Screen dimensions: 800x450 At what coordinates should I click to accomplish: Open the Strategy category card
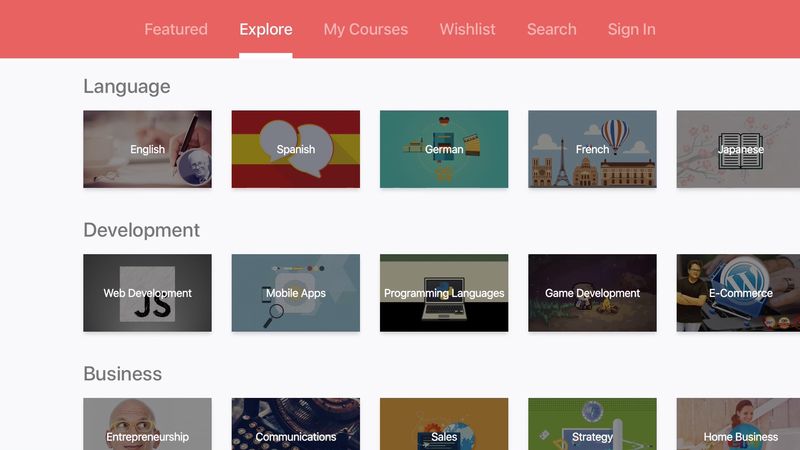tap(592, 424)
